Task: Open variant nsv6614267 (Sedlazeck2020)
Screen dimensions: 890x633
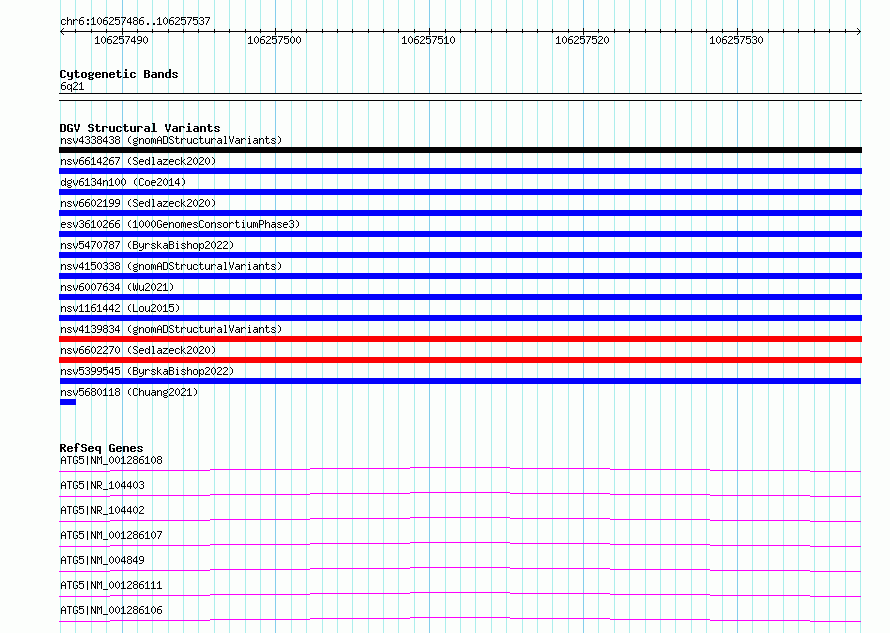Action: [x=138, y=161]
